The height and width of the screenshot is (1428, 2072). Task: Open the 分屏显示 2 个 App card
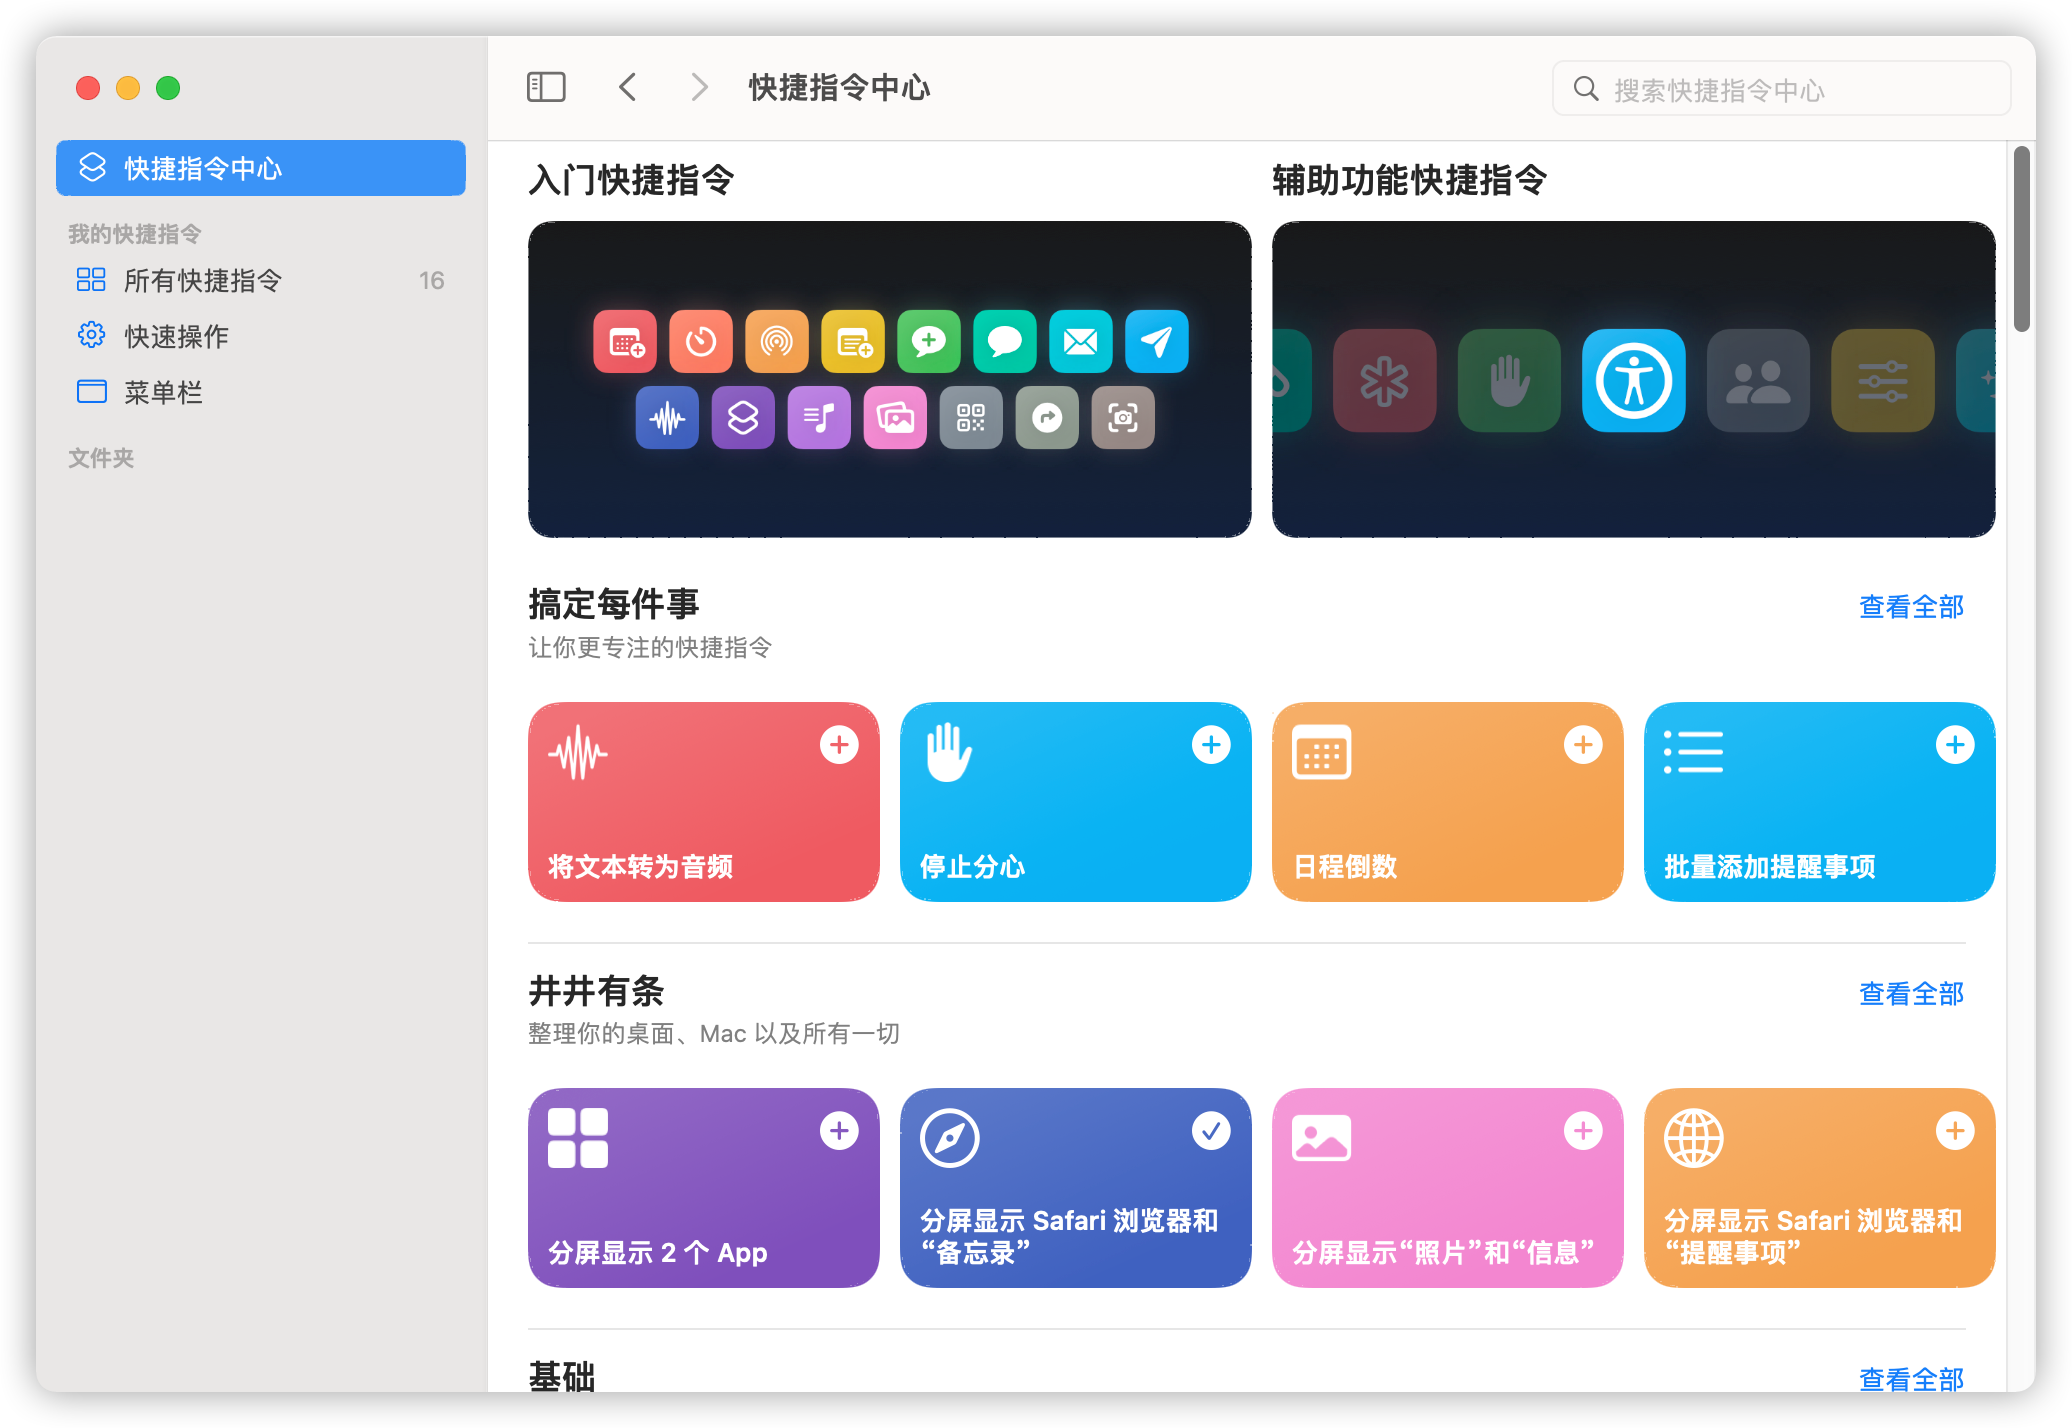(704, 1188)
